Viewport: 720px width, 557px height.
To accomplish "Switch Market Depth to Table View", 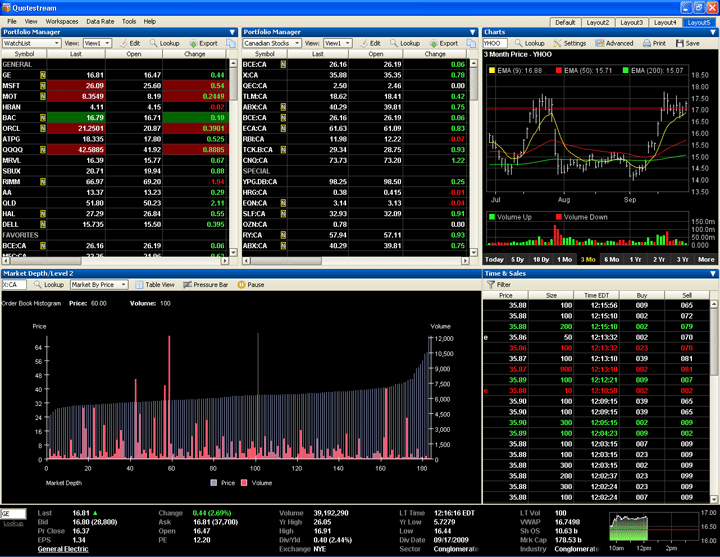I will 154,285.
